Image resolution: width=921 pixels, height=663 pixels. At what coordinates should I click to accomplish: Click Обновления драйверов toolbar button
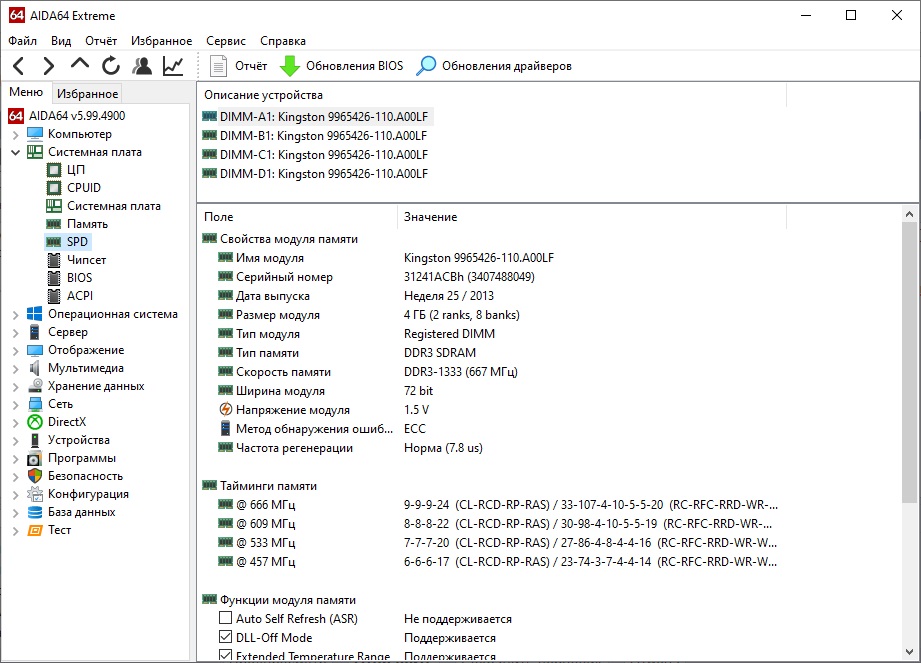coord(494,66)
